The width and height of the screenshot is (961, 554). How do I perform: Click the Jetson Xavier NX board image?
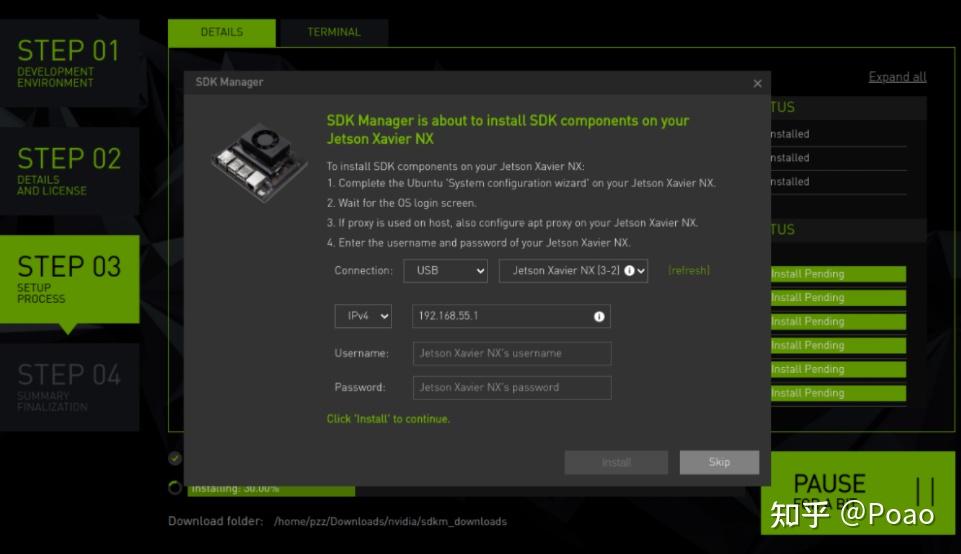[260, 161]
